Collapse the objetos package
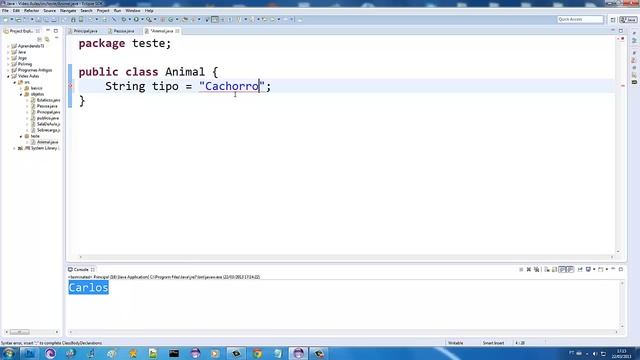Image resolution: width=640 pixels, height=360 pixels. pyautogui.click(x=21, y=94)
